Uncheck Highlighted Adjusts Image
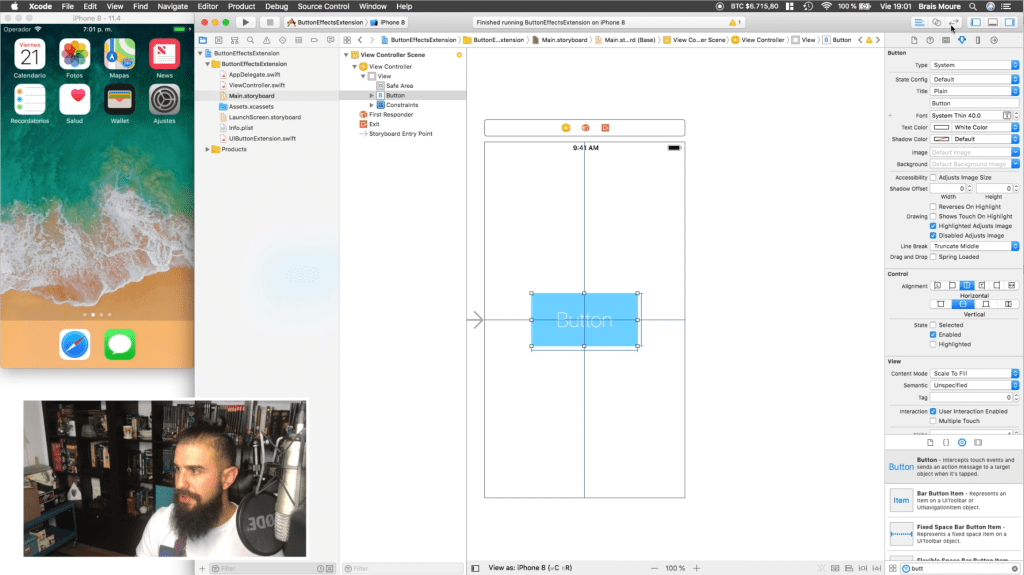Viewport: 1024px width, 575px height. [x=933, y=226]
